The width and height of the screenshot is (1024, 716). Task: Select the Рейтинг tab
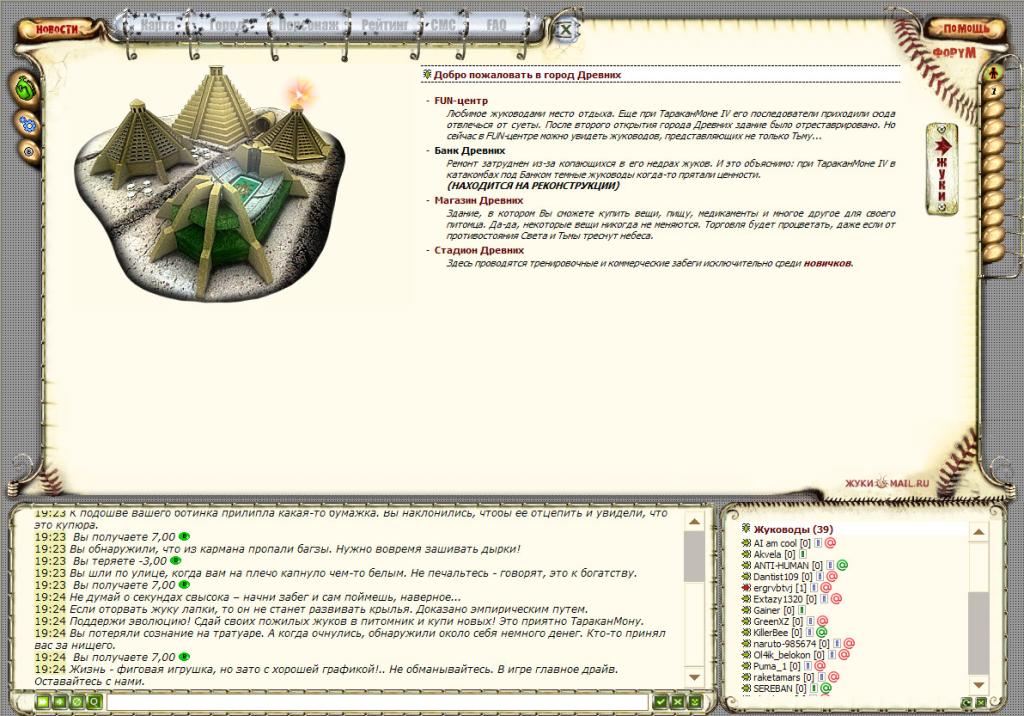click(x=384, y=23)
